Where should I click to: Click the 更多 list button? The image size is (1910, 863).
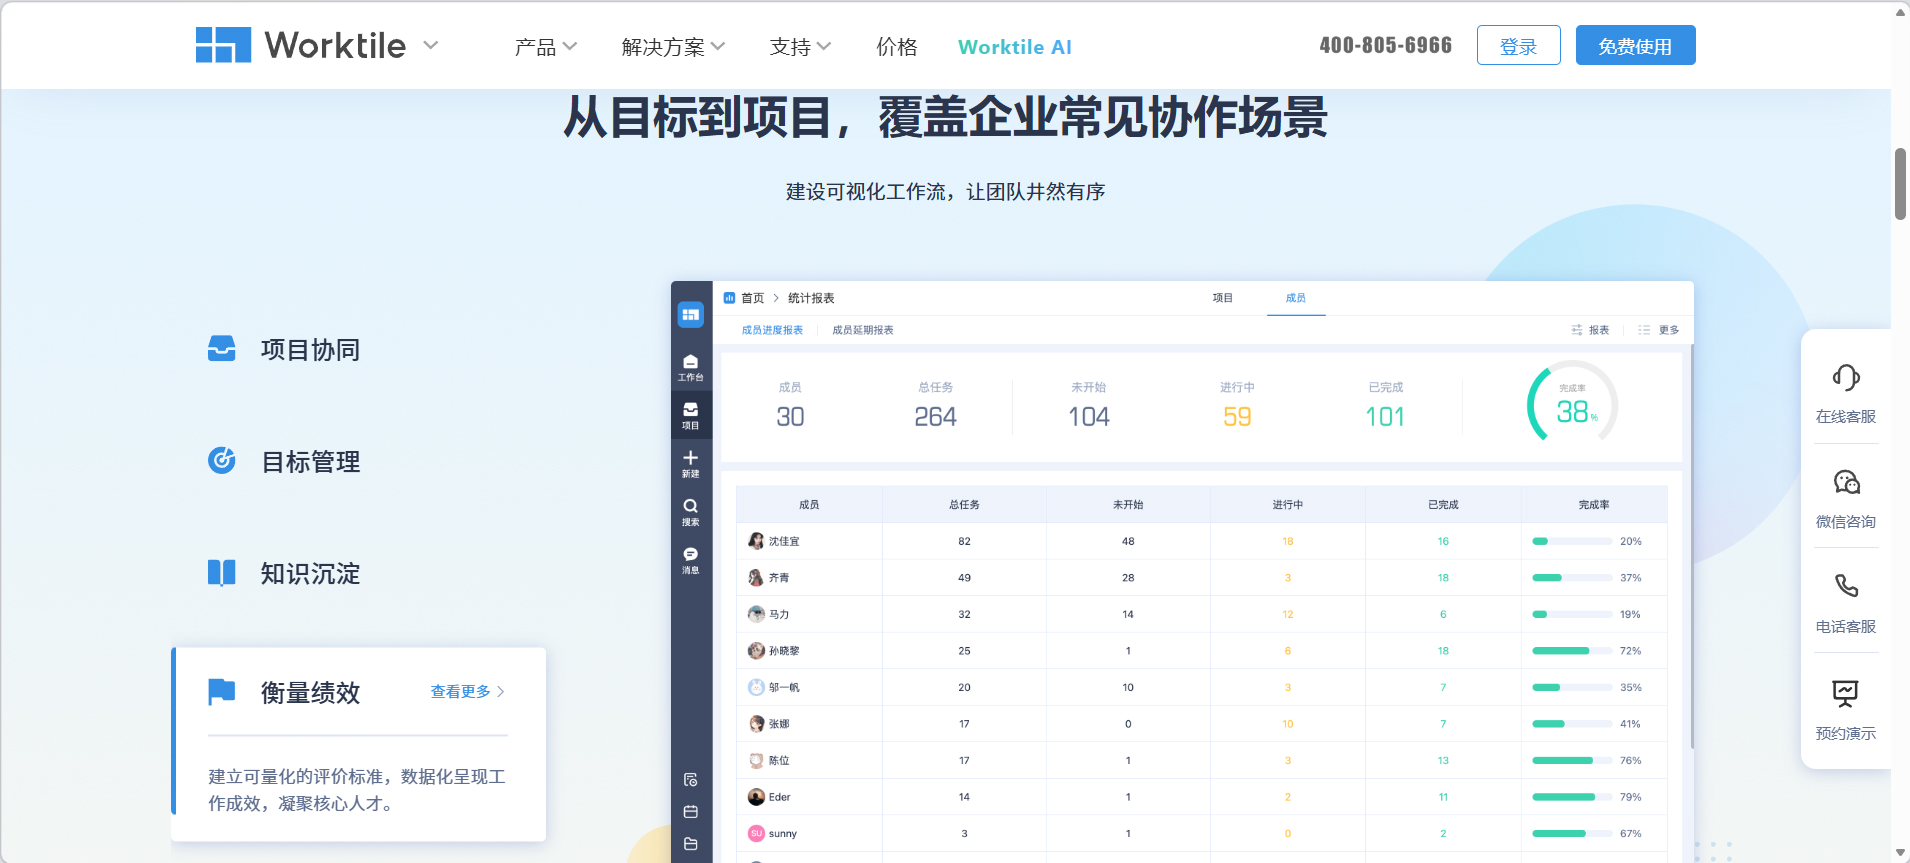point(1659,330)
